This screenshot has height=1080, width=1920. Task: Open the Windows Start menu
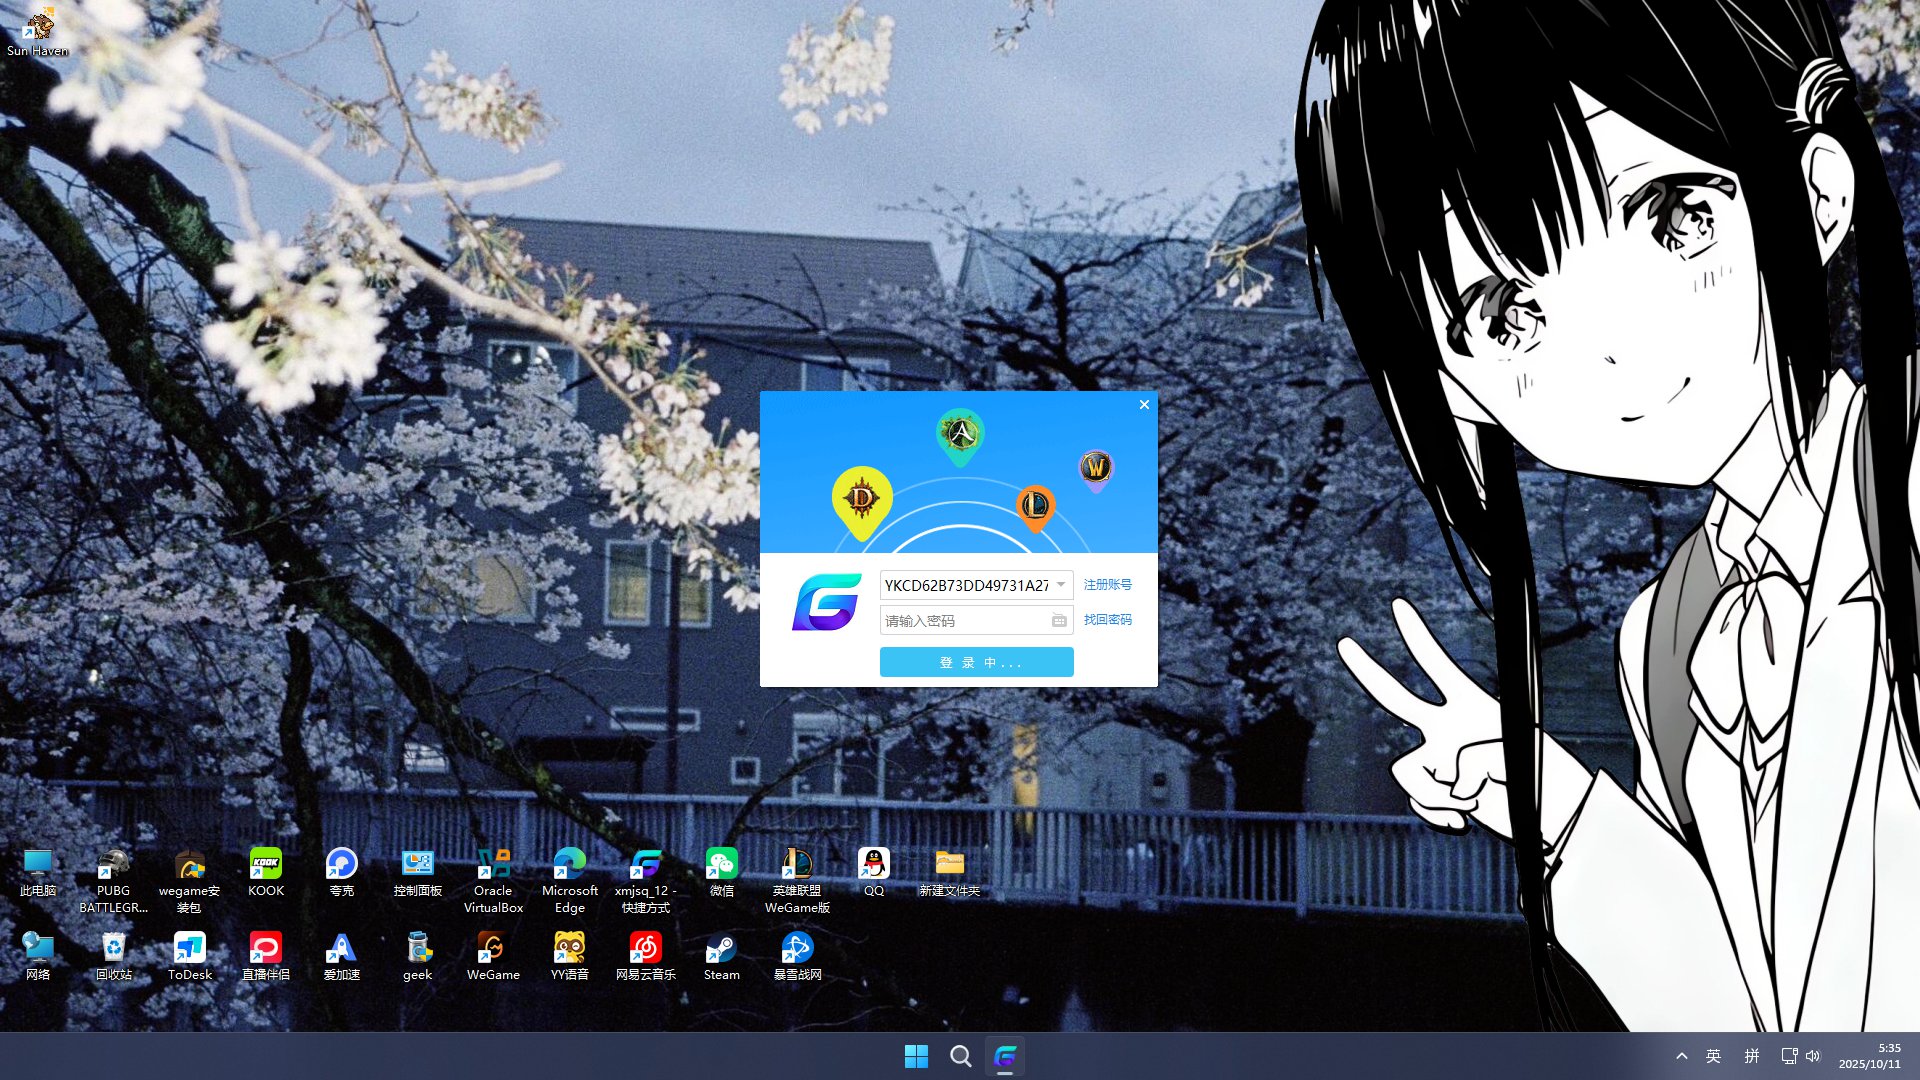916,1056
